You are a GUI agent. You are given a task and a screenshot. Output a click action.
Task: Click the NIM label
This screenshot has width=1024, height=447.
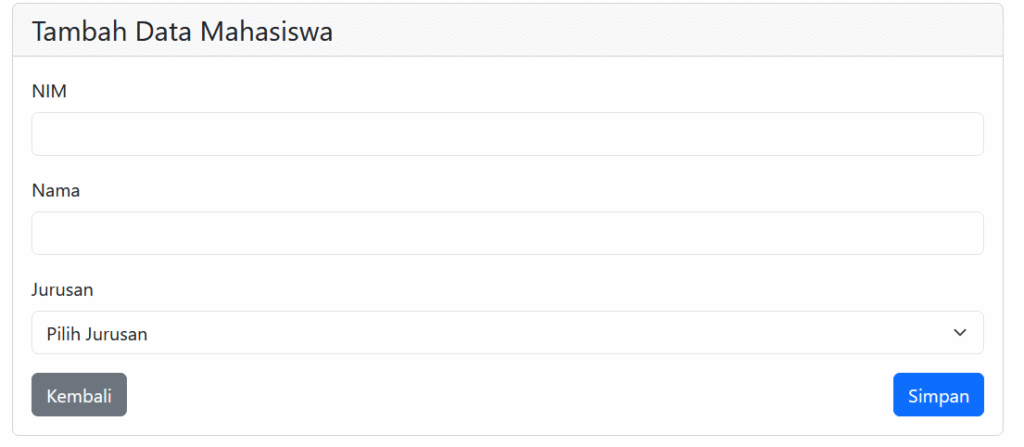coord(48,92)
